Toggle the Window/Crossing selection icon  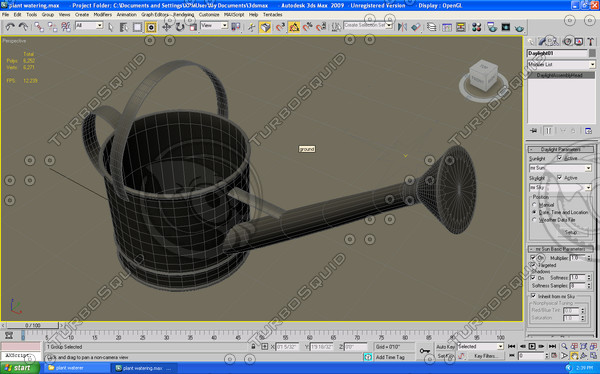151,27
